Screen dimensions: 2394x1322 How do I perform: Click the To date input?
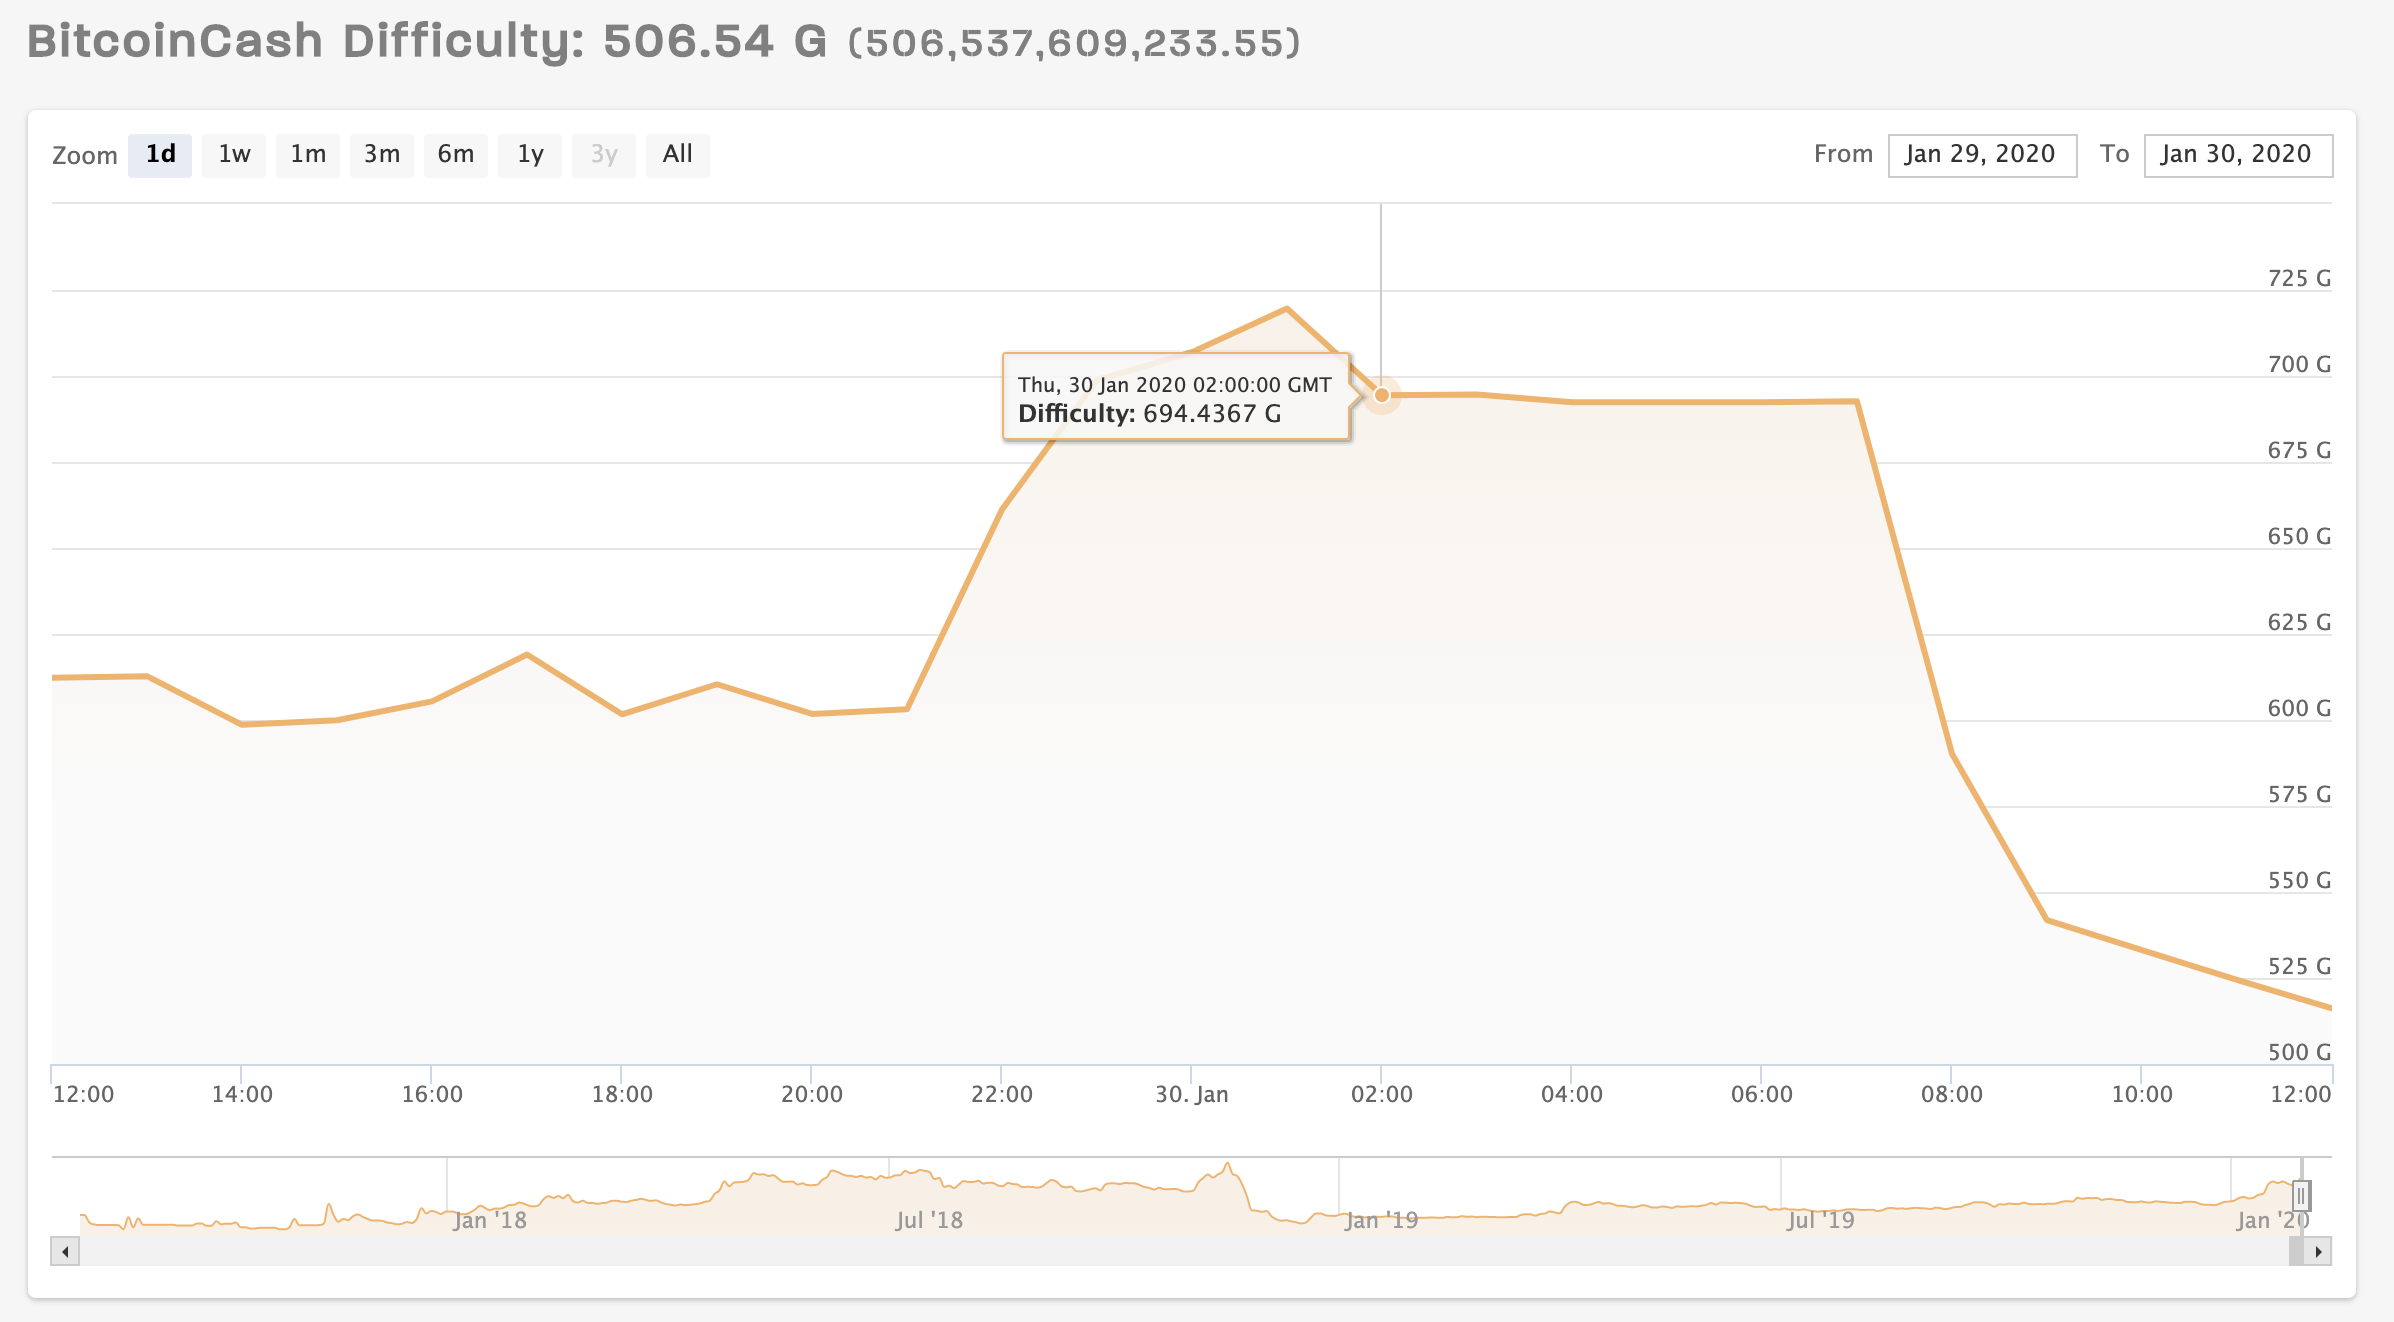(2237, 155)
